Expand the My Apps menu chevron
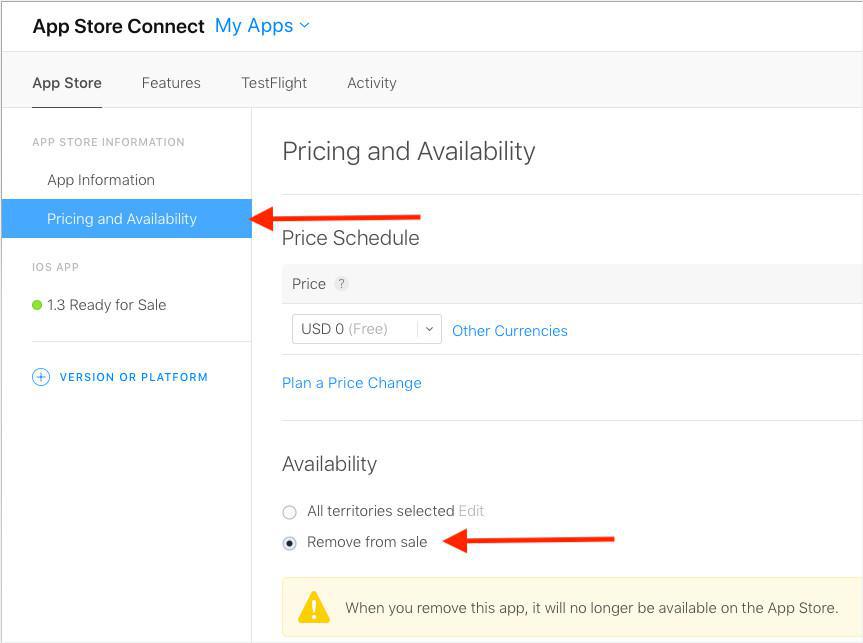 point(305,25)
